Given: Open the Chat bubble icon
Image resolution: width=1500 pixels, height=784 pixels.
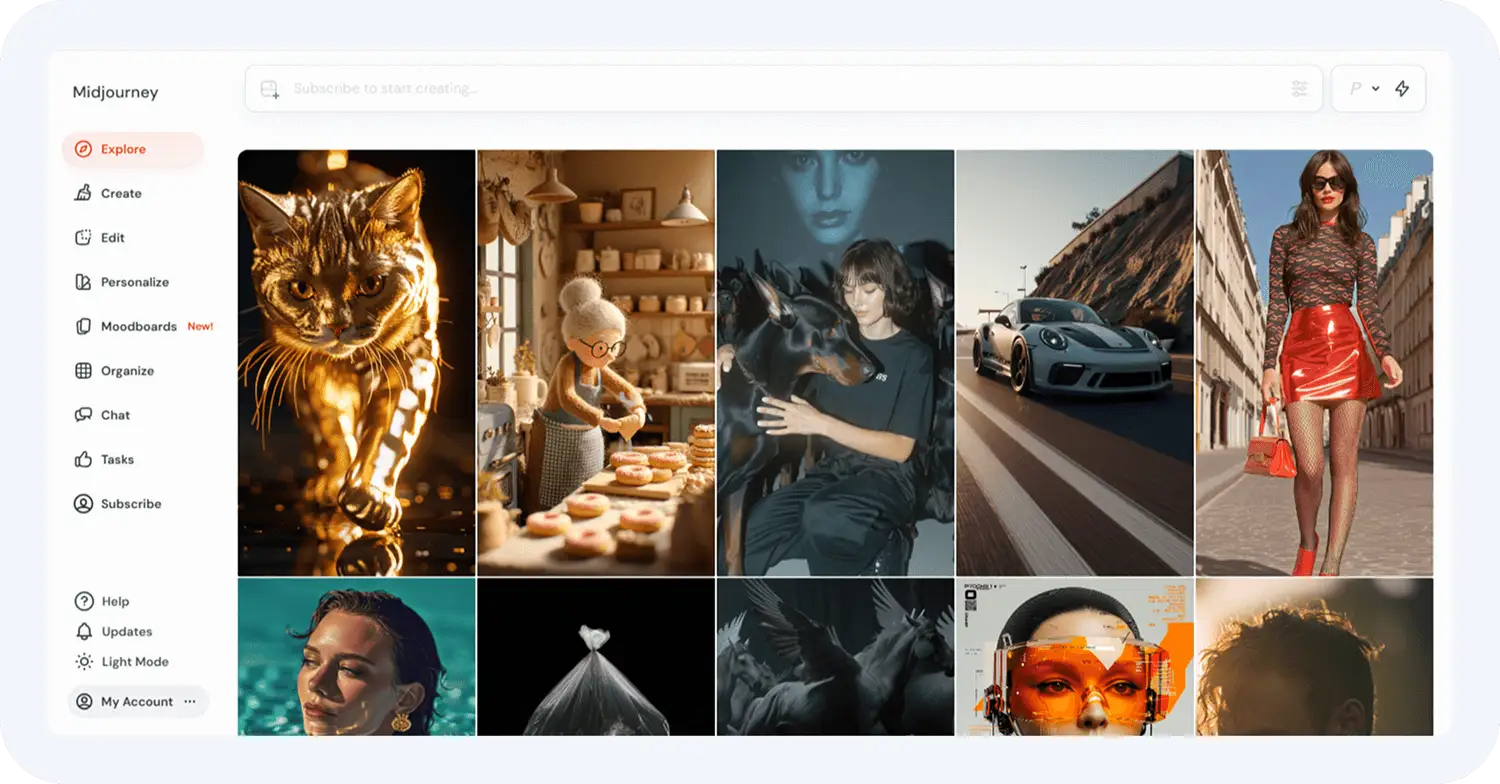Looking at the screenshot, I should tap(84, 415).
